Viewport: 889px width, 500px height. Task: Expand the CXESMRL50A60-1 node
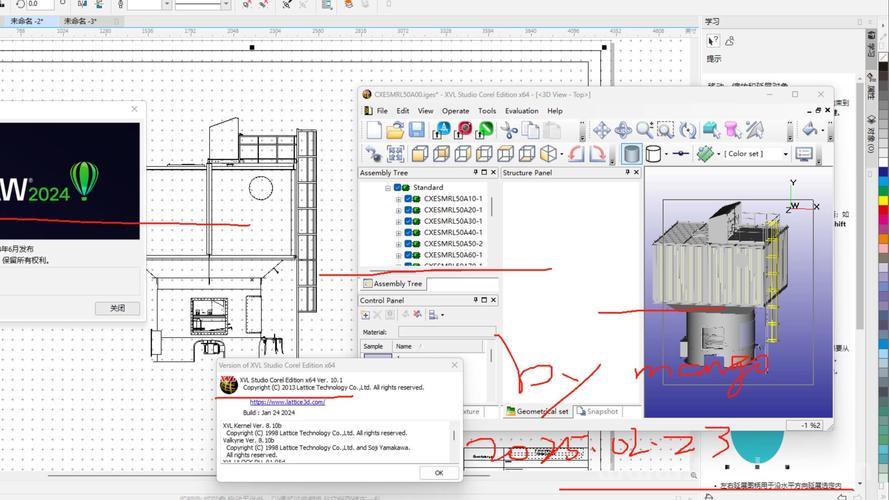coord(398,256)
